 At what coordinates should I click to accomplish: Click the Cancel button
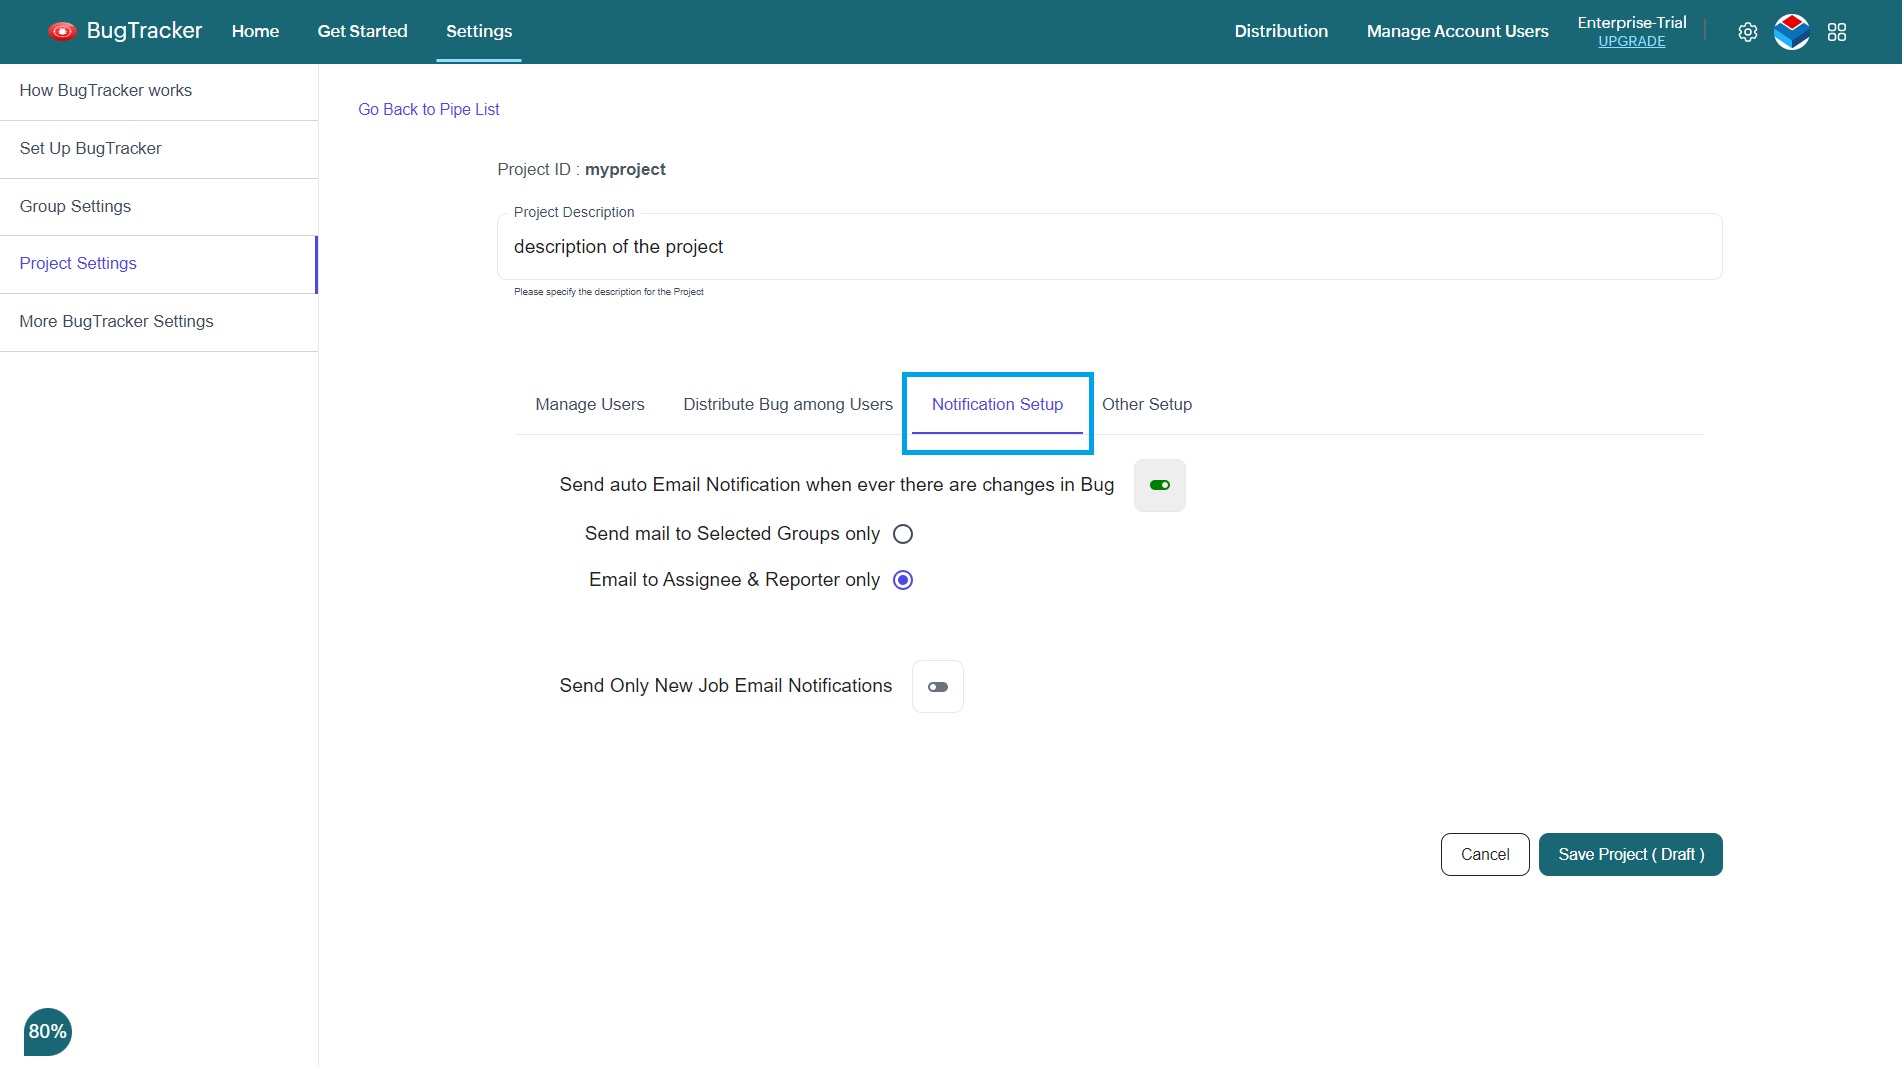[x=1484, y=854]
